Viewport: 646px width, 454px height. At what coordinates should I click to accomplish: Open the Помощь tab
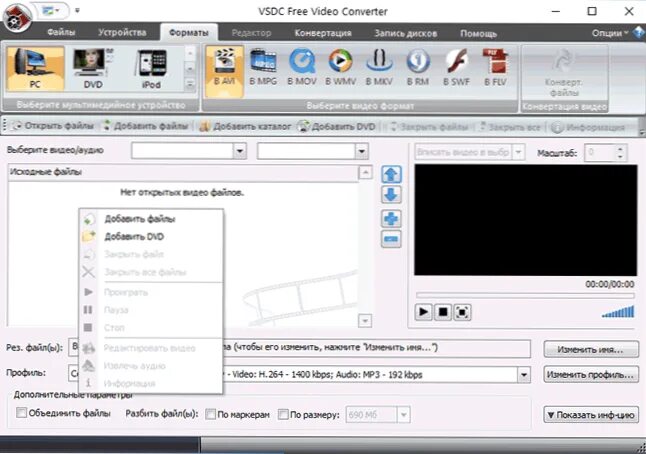tap(478, 33)
